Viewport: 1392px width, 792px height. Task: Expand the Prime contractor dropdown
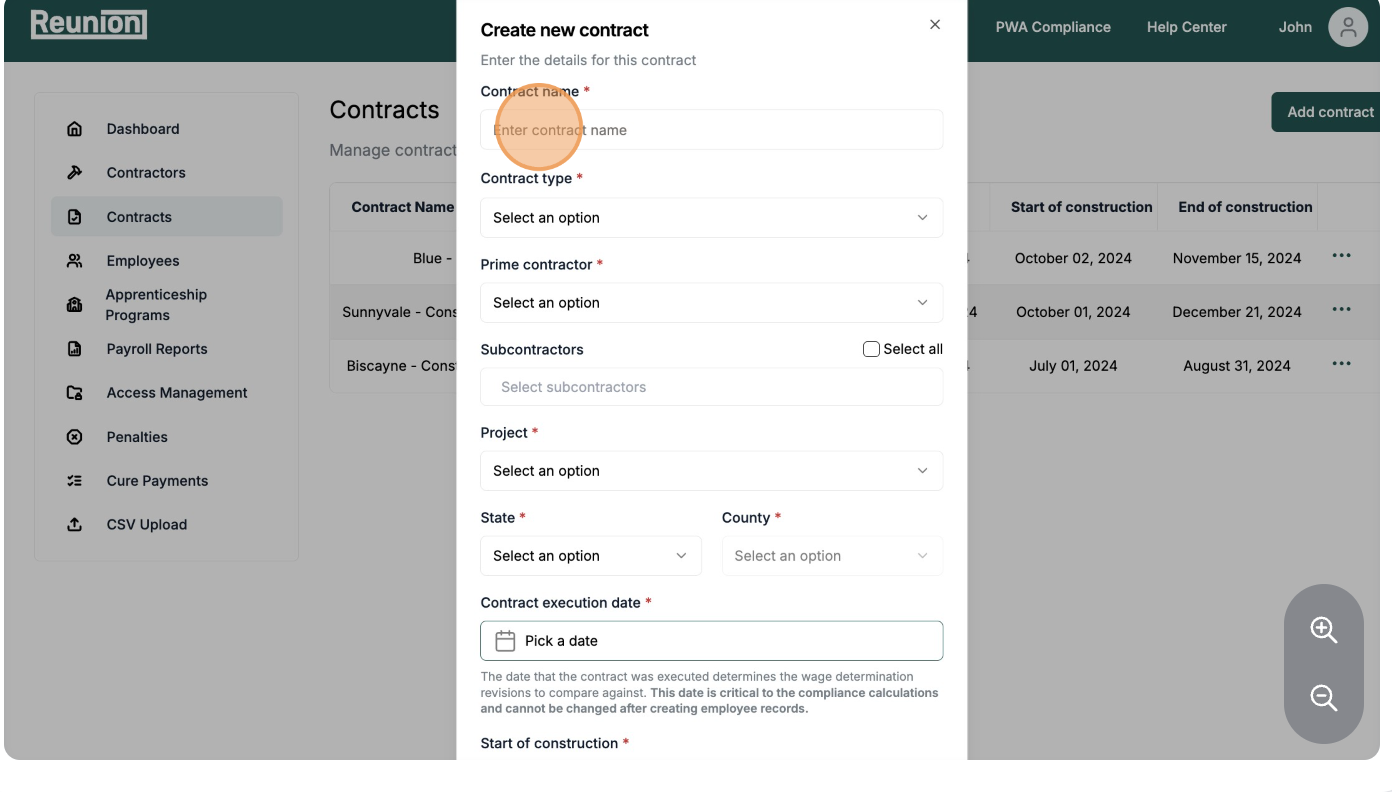711,303
